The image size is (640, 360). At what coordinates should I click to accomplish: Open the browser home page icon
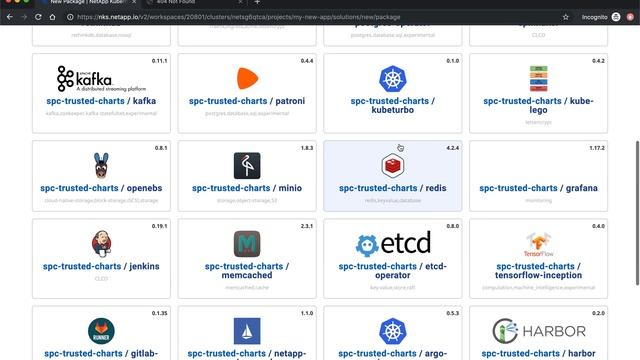(52, 17)
